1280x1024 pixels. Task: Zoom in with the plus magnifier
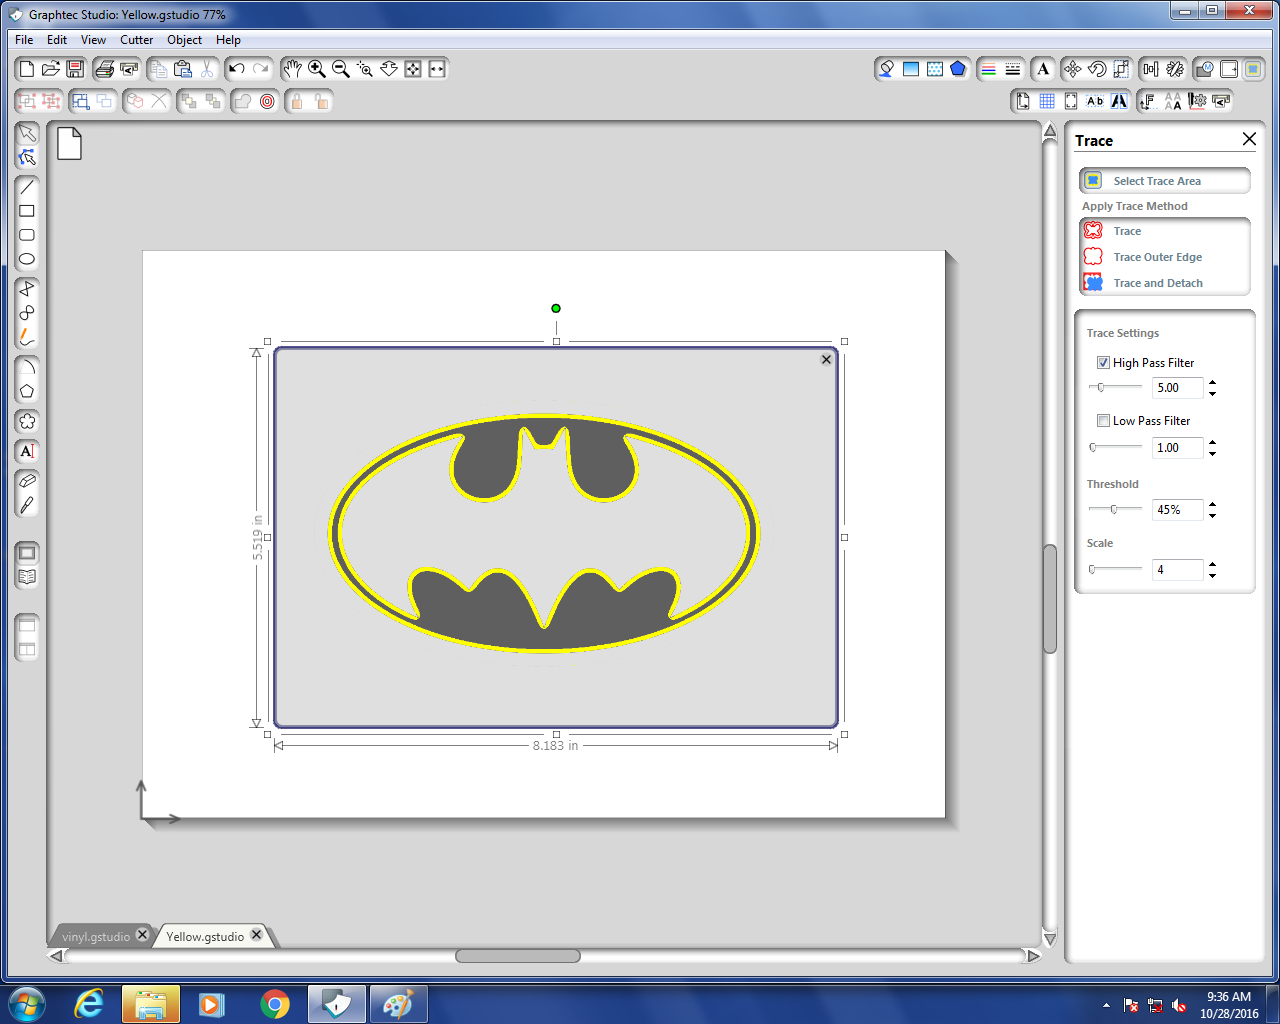(317, 69)
